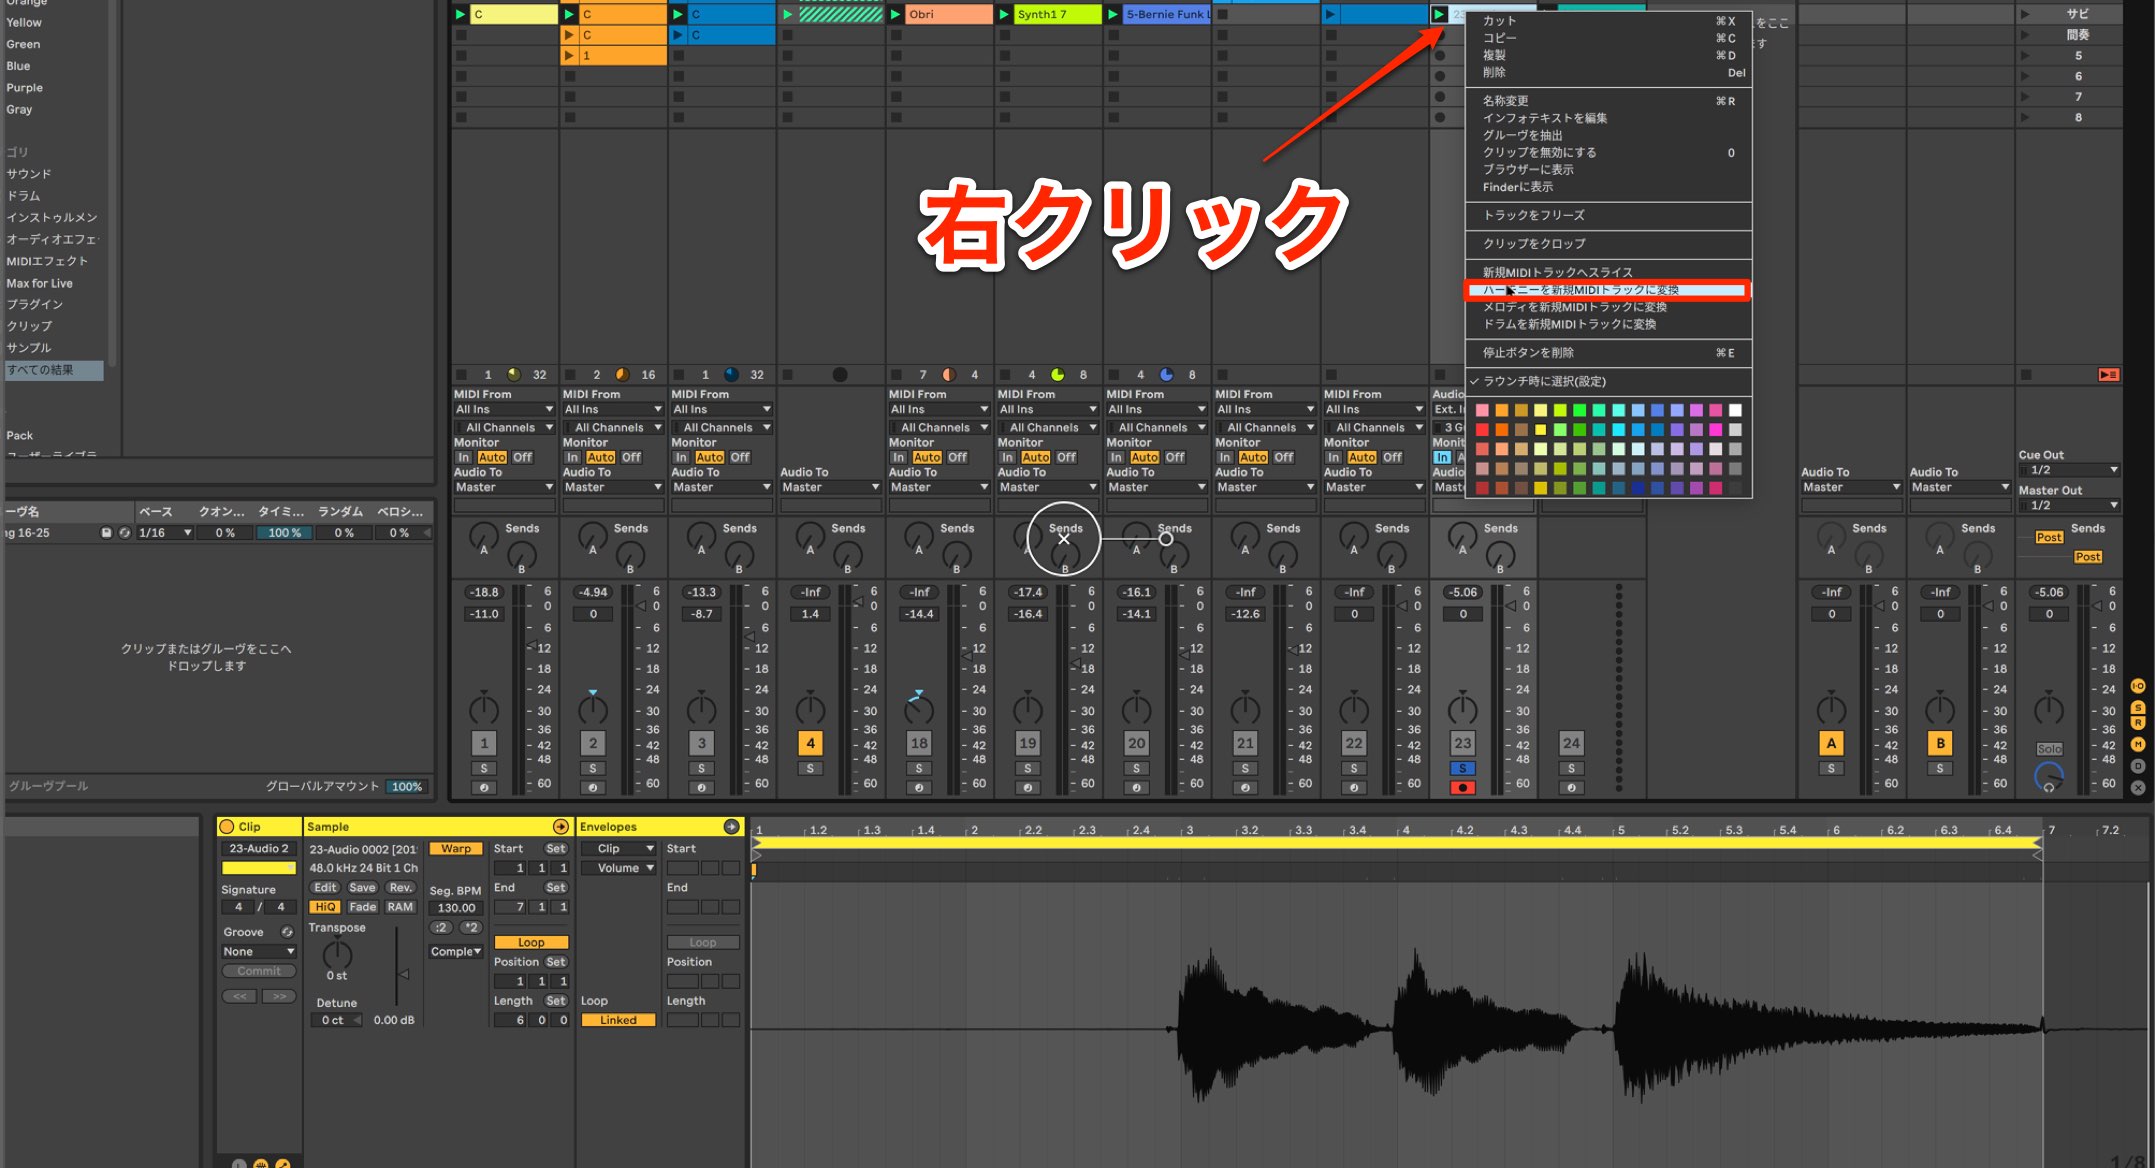This screenshot has height=1168, width=2156.
Task: Click the Seg. BPM 130.00 field
Action: click(456, 908)
